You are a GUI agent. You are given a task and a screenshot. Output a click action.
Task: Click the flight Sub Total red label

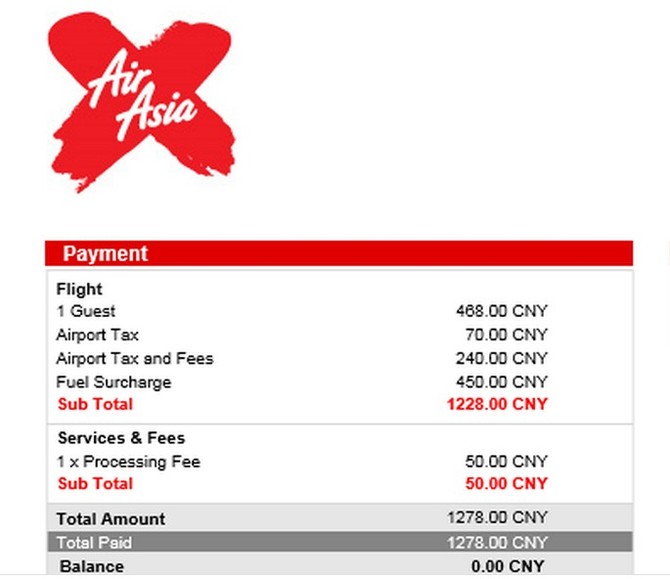click(x=95, y=404)
